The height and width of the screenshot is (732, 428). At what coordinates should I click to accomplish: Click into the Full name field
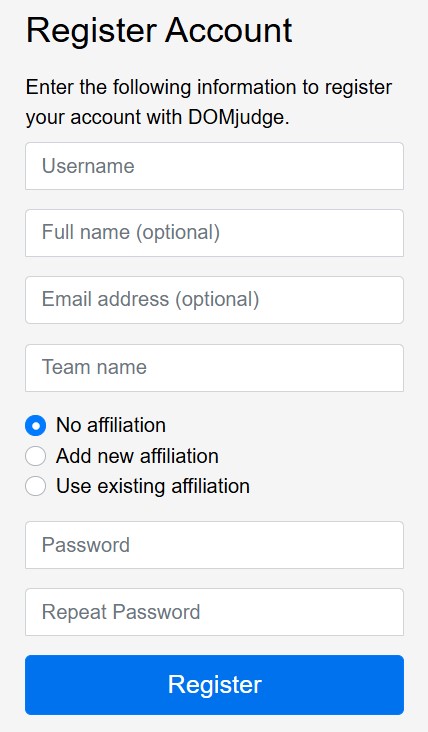pyautogui.click(x=214, y=233)
